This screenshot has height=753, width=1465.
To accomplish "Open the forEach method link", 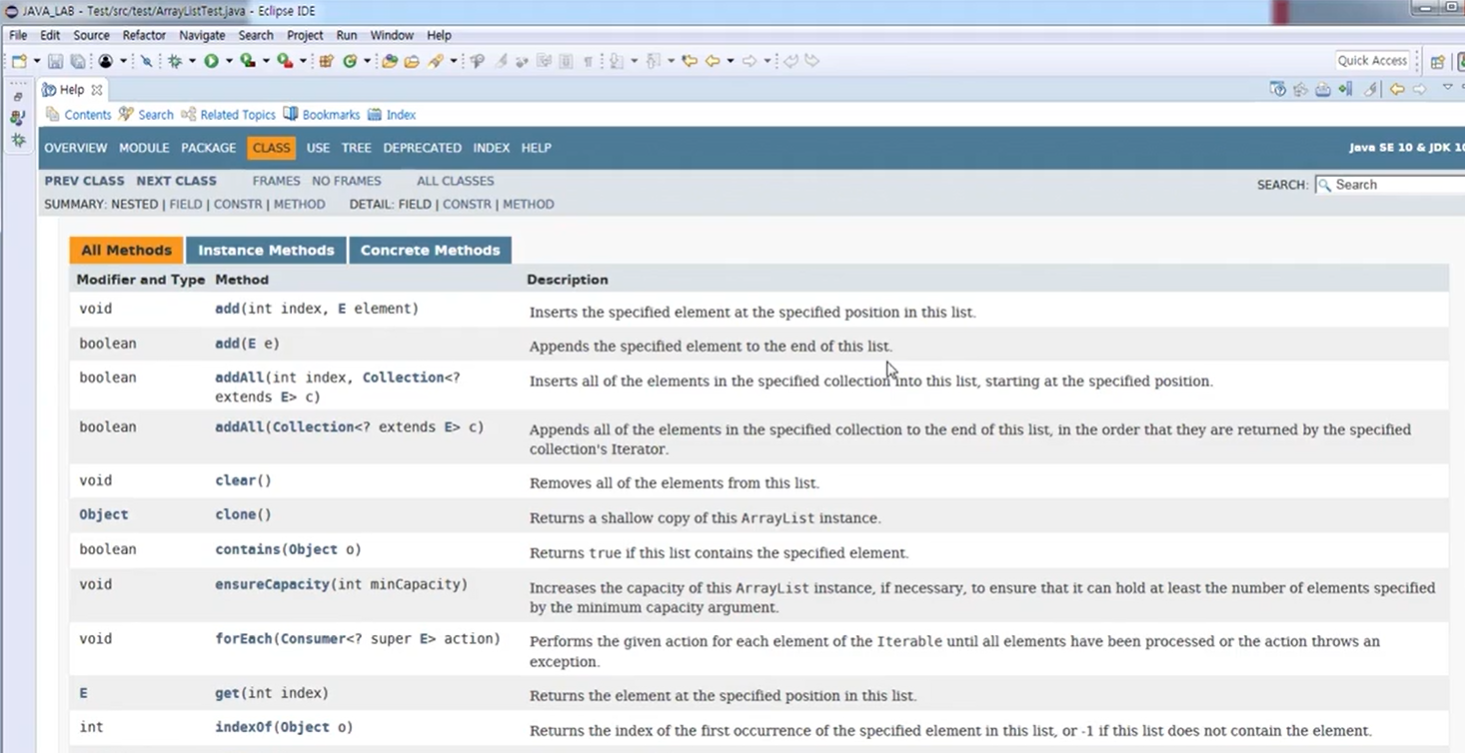I will (x=244, y=638).
